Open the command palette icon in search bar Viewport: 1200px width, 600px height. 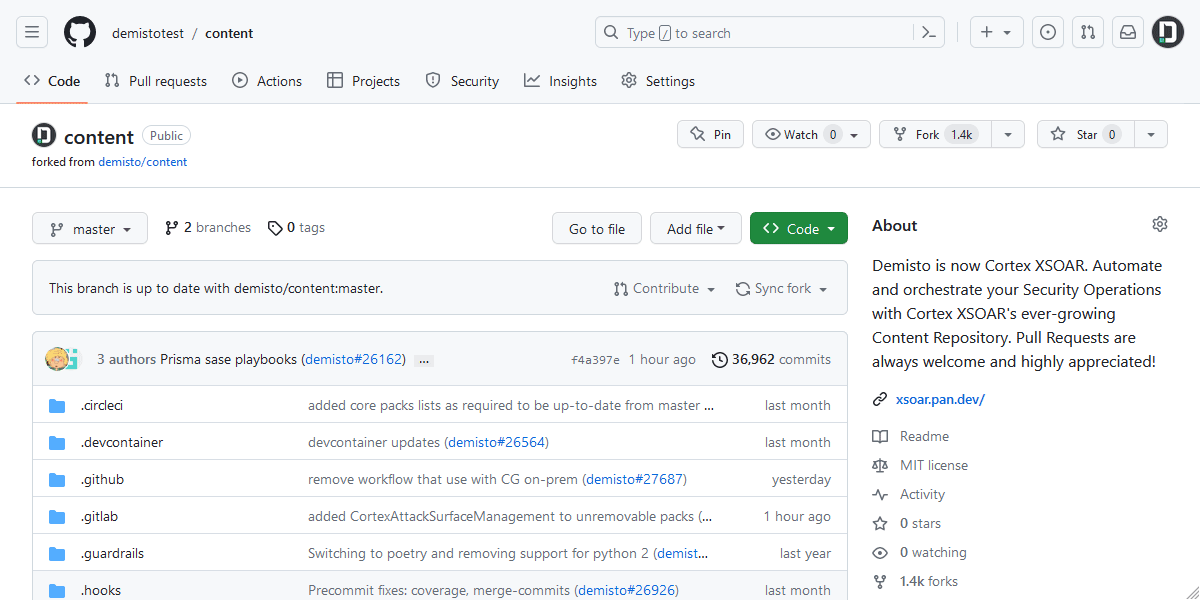click(x=929, y=33)
